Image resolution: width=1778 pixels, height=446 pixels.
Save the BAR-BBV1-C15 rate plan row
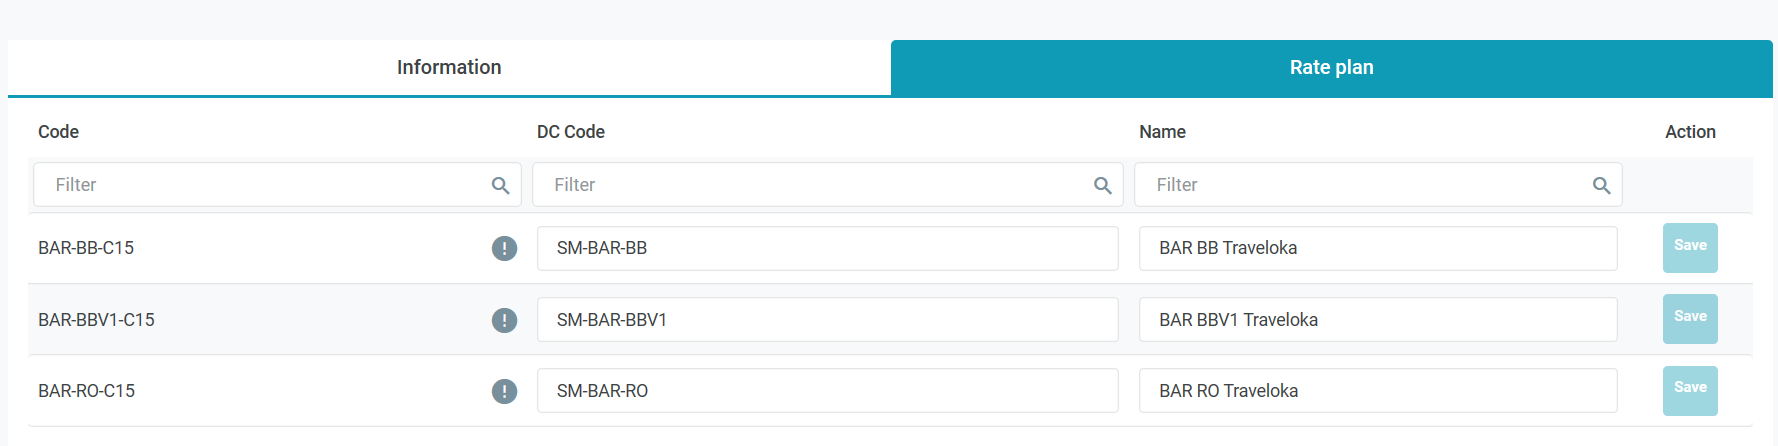tap(1689, 318)
